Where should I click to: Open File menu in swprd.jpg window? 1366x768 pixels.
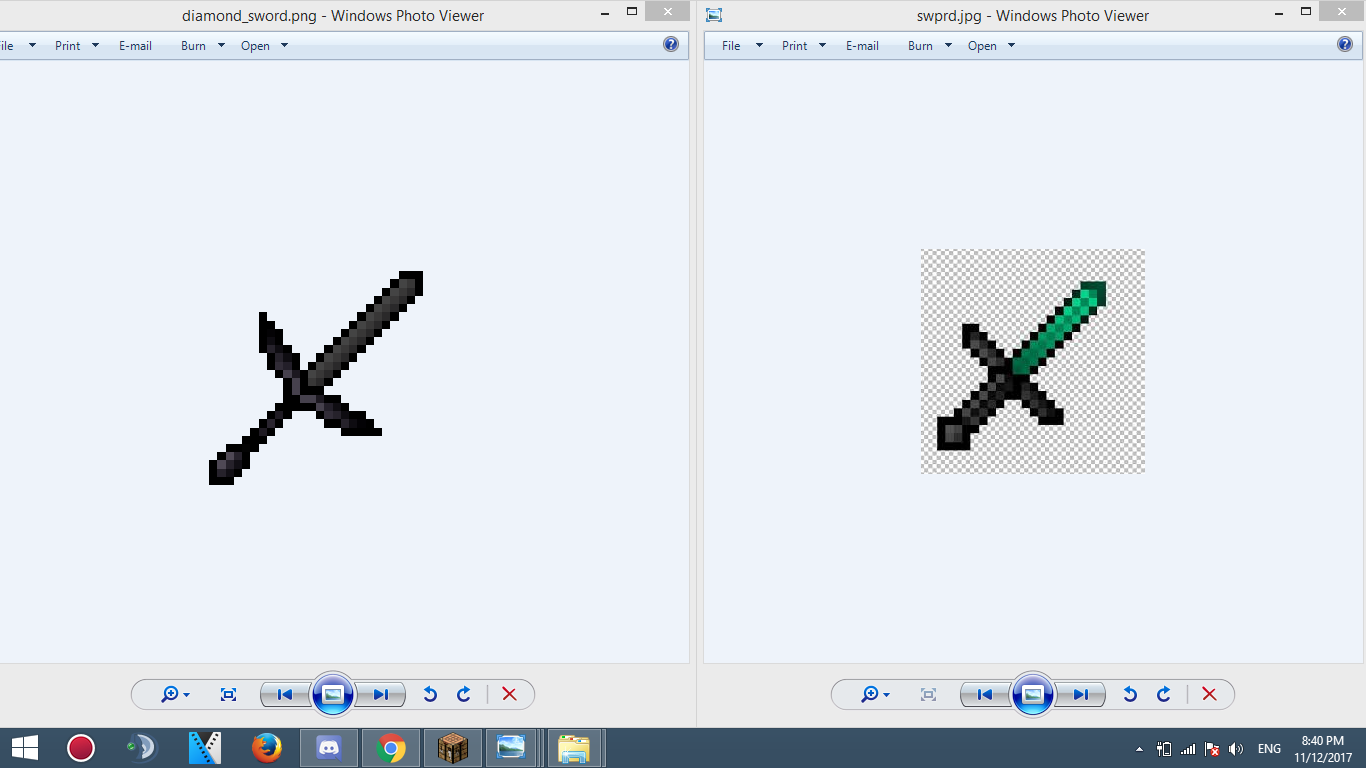731,46
